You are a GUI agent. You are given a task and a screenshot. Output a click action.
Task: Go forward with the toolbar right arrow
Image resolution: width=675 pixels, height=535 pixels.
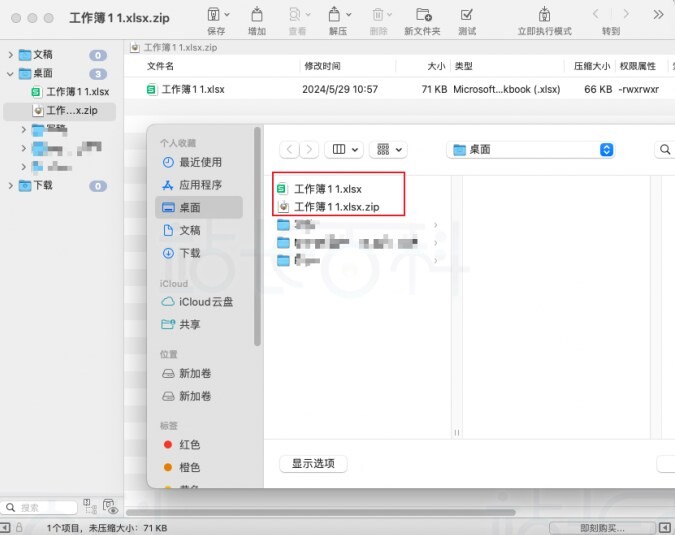(x=626, y=15)
